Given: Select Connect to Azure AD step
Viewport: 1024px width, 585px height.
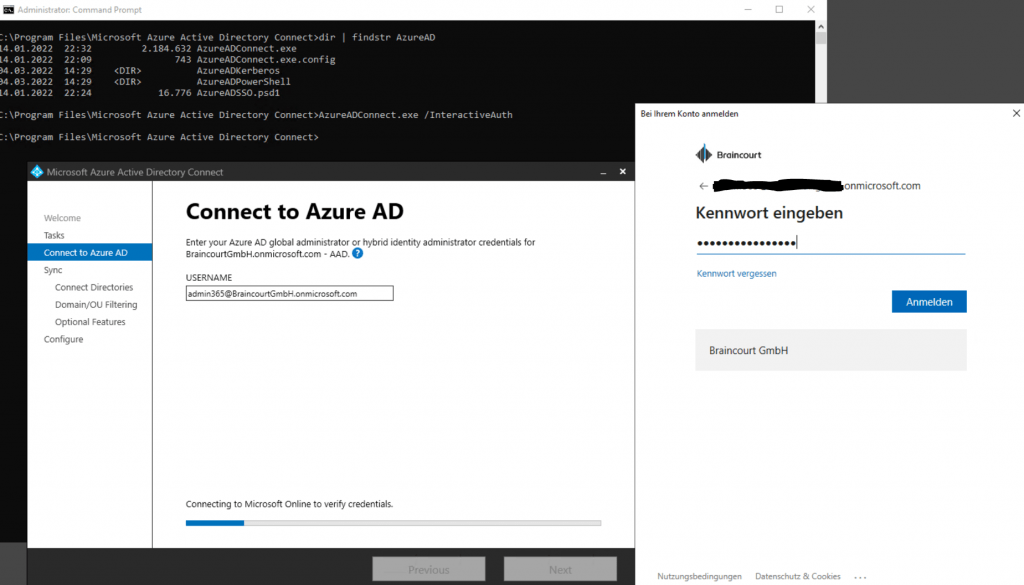Looking at the screenshot, I should [89, 253].
